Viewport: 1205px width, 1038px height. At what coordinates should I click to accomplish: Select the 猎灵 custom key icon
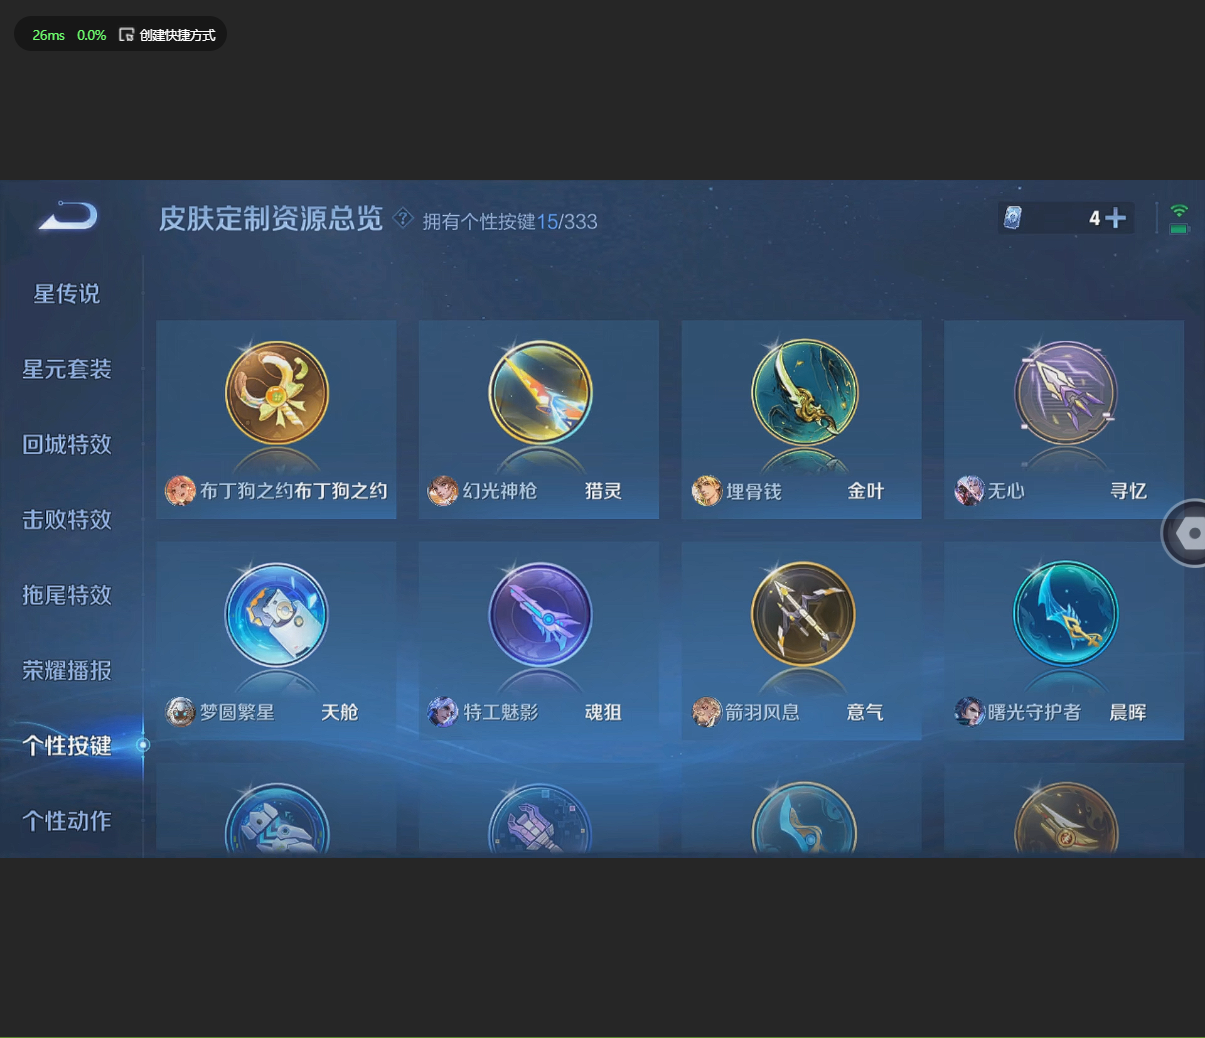[539, 393]
